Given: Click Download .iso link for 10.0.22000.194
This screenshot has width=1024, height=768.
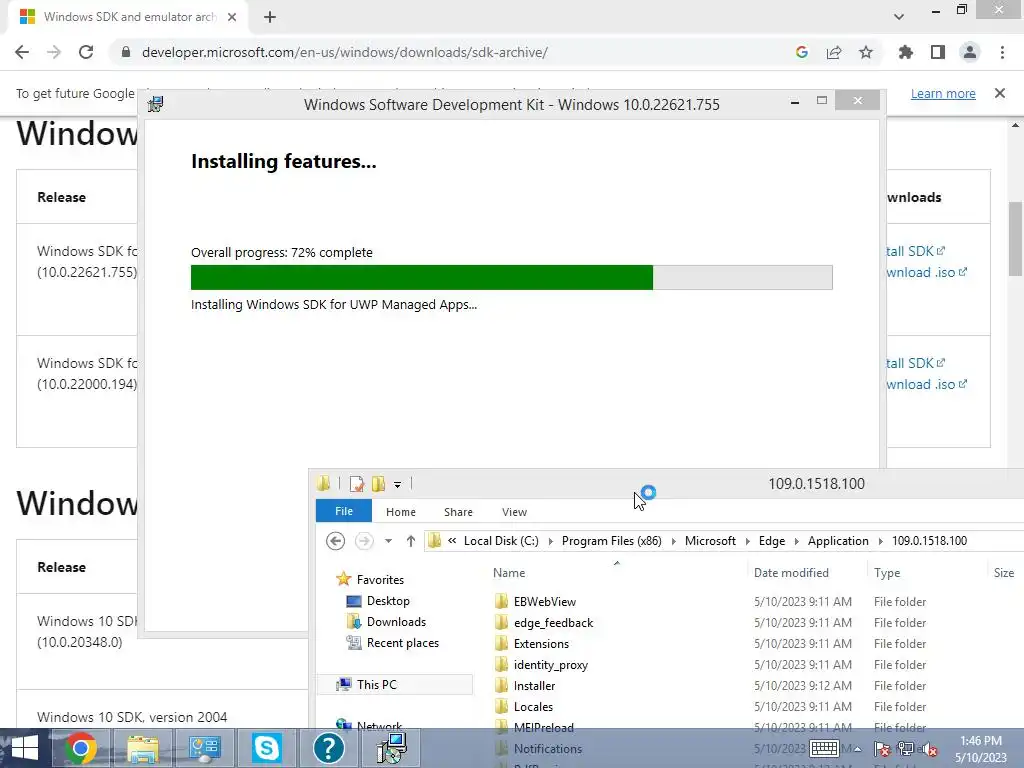Looking at the screenshot, I should [x=926, y=384].
